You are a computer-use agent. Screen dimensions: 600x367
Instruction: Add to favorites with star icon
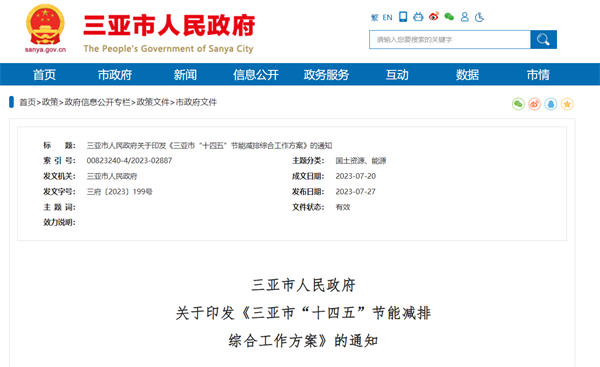[x=567, y=104]
